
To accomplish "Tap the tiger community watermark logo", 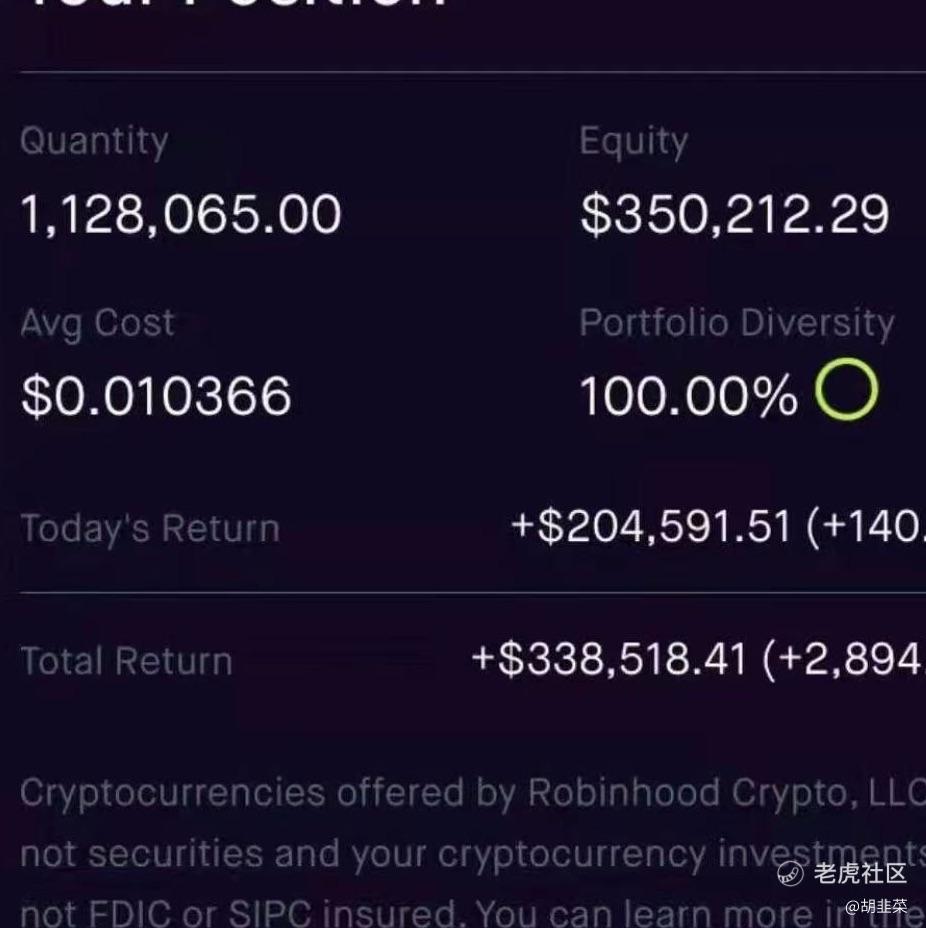I will pos(790,873).
